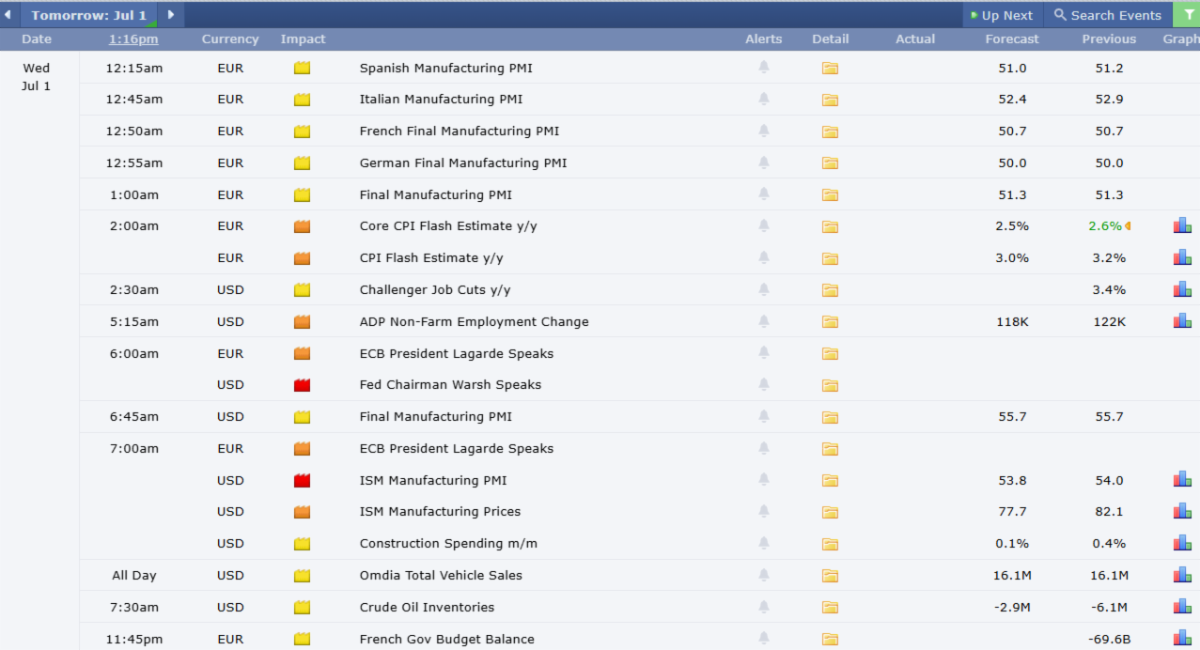This screenshot has height=650, width=1200.
Task: Show graph for French Gov Budget Balance
Action: (x=1182, y=638)
